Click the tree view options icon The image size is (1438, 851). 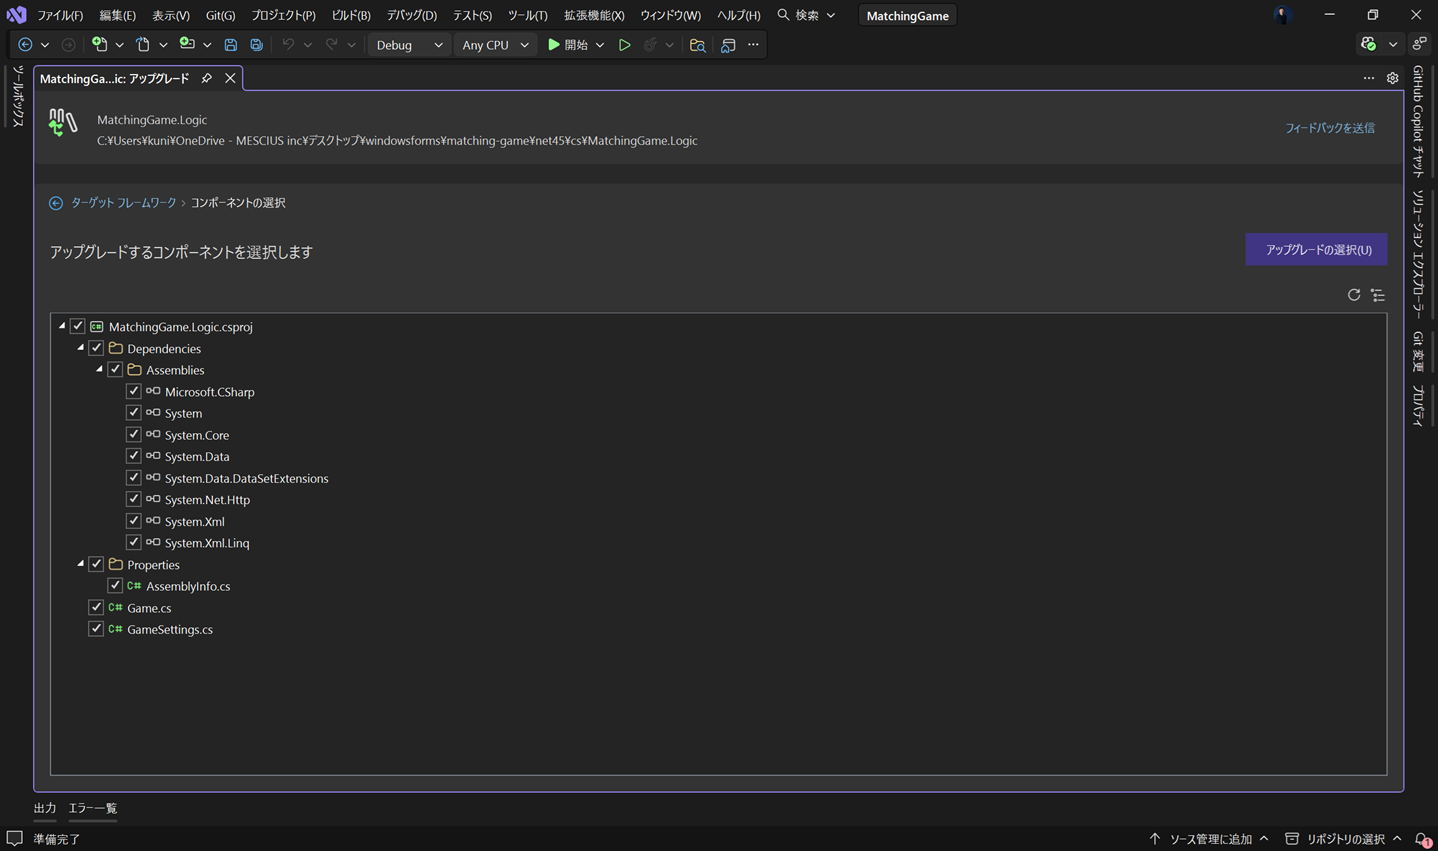coord(1378,295)
